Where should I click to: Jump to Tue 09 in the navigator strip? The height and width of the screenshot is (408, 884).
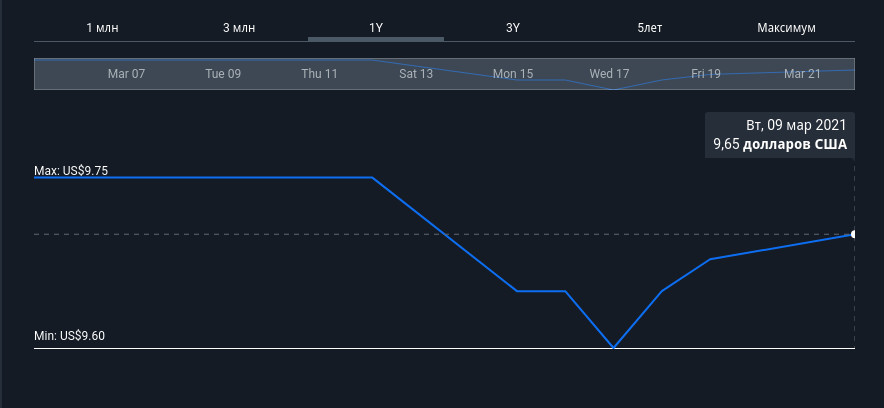223,74
